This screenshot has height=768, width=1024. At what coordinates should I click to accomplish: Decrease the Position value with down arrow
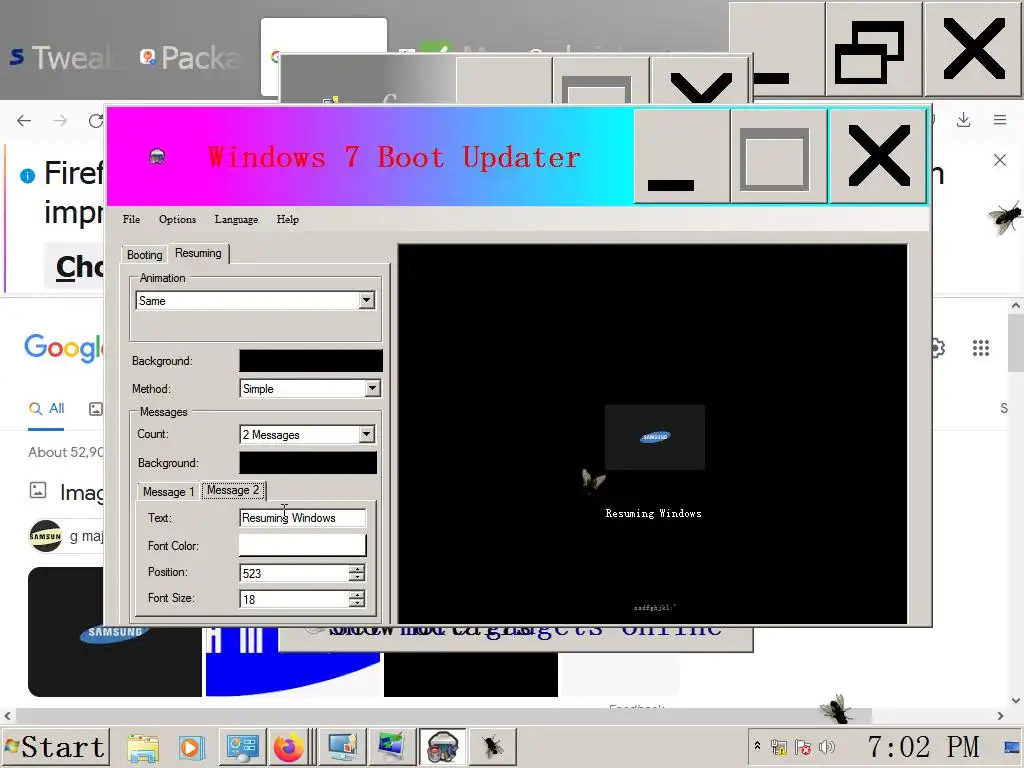(x=357, y=578)
